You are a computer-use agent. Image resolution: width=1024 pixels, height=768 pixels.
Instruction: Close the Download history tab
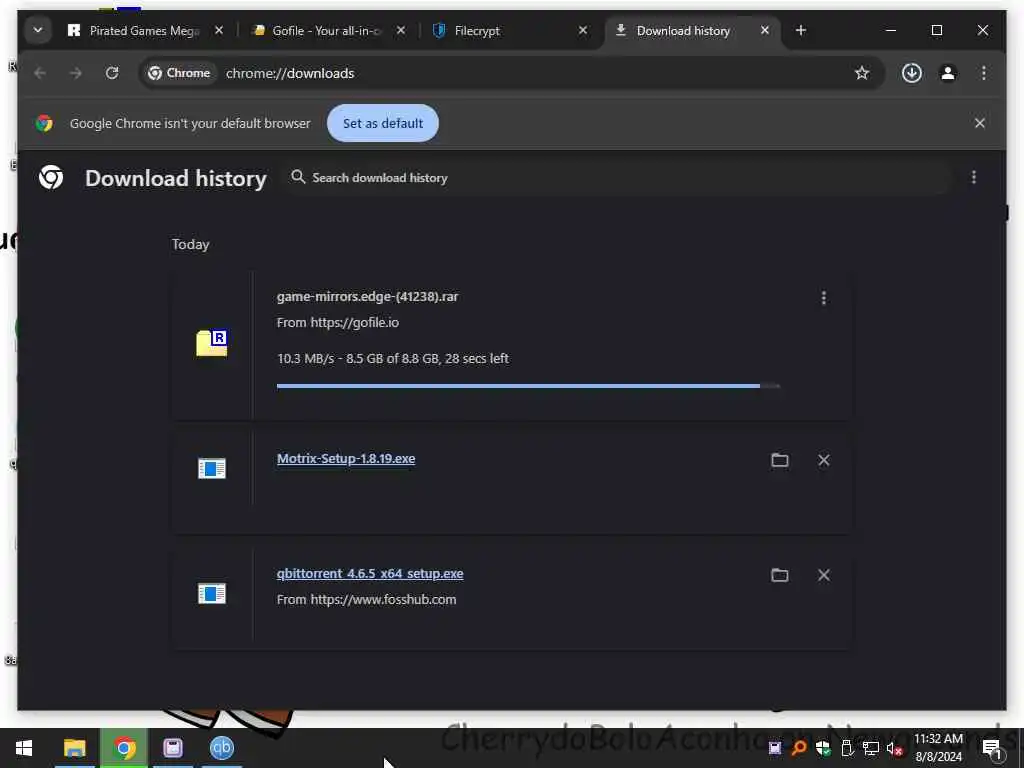point(765,31)
